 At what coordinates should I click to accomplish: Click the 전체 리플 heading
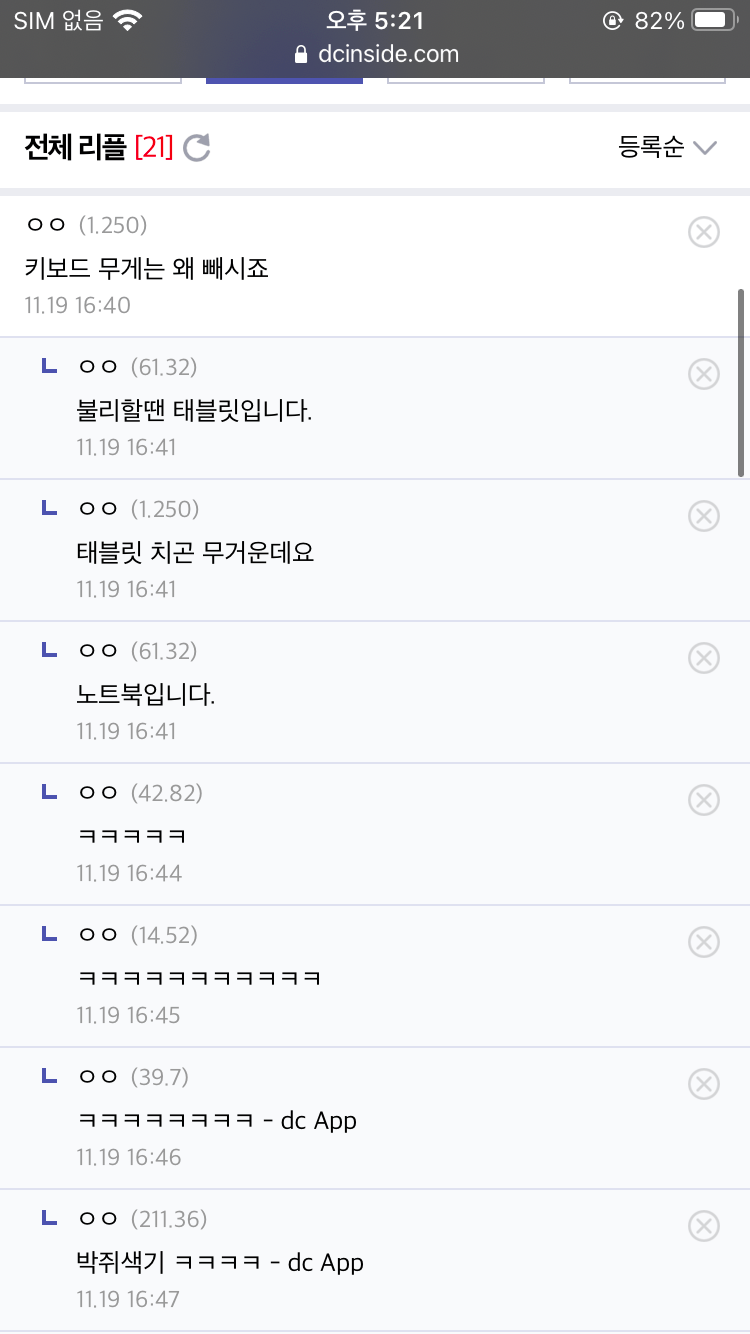[x=76, y=148]
